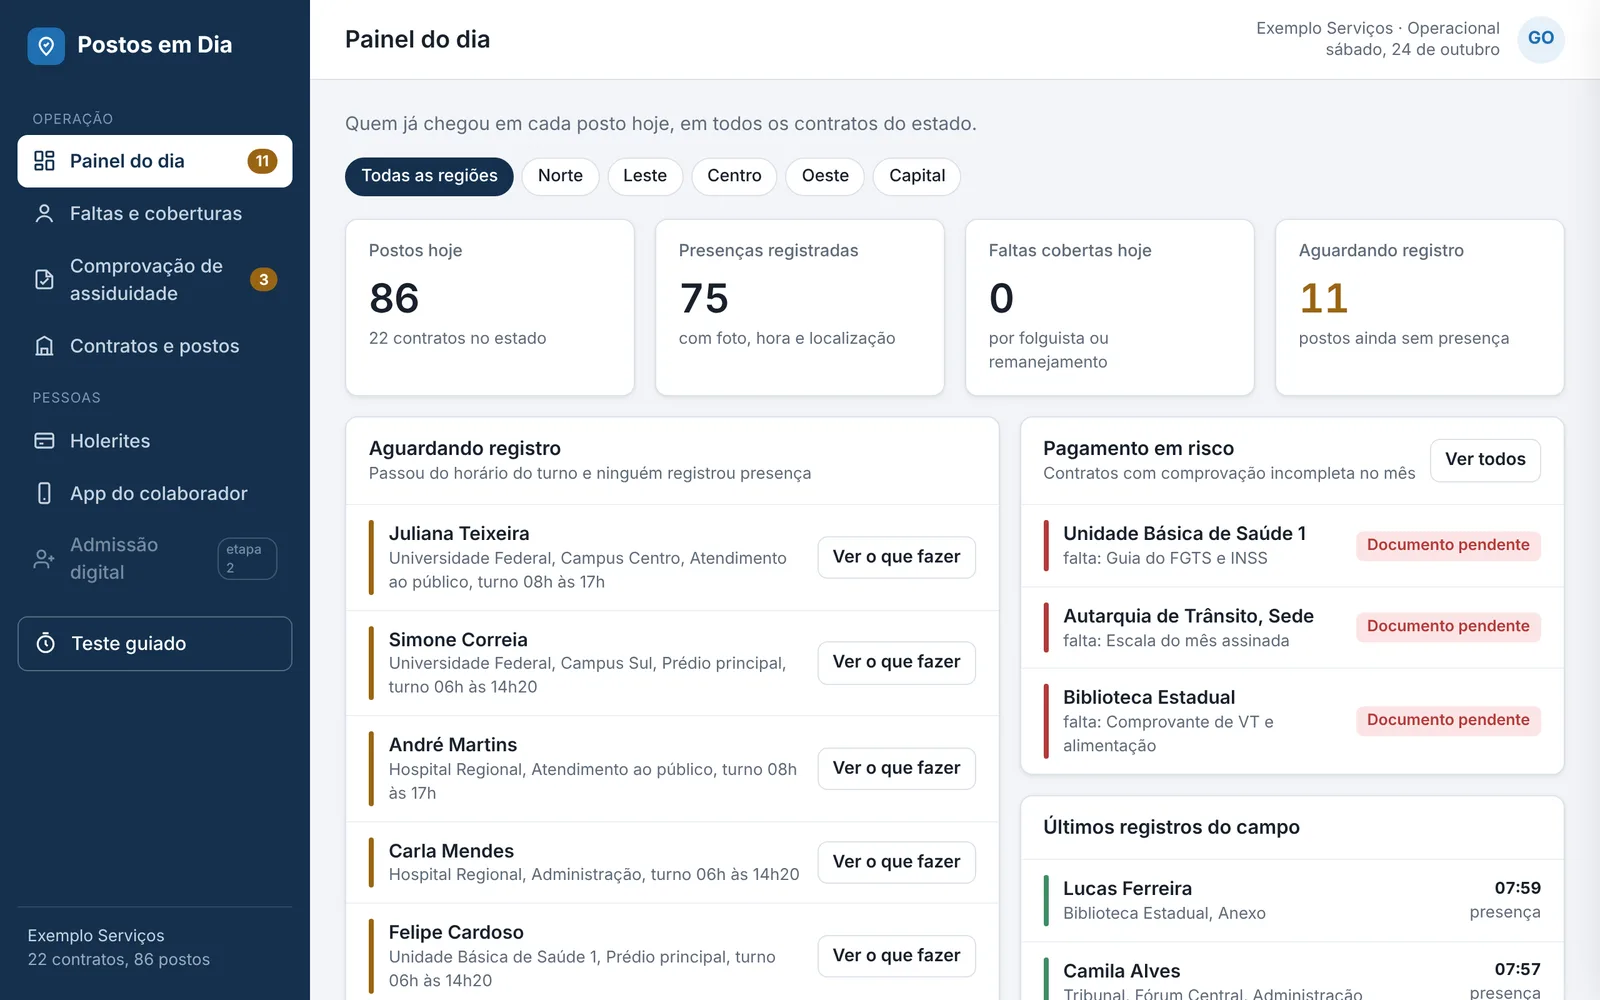Open App do colaborador page

pos(155,493)
